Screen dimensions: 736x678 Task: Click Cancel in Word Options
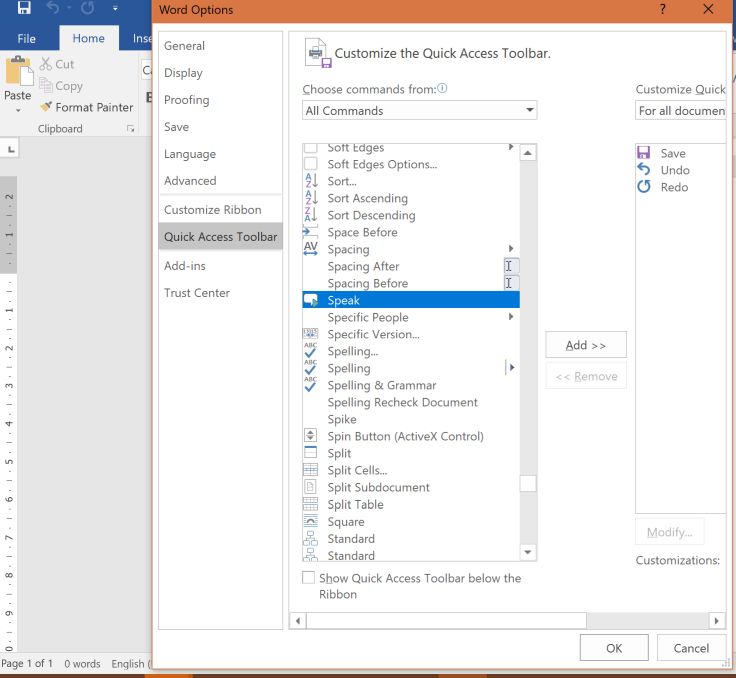coord(691,648)
